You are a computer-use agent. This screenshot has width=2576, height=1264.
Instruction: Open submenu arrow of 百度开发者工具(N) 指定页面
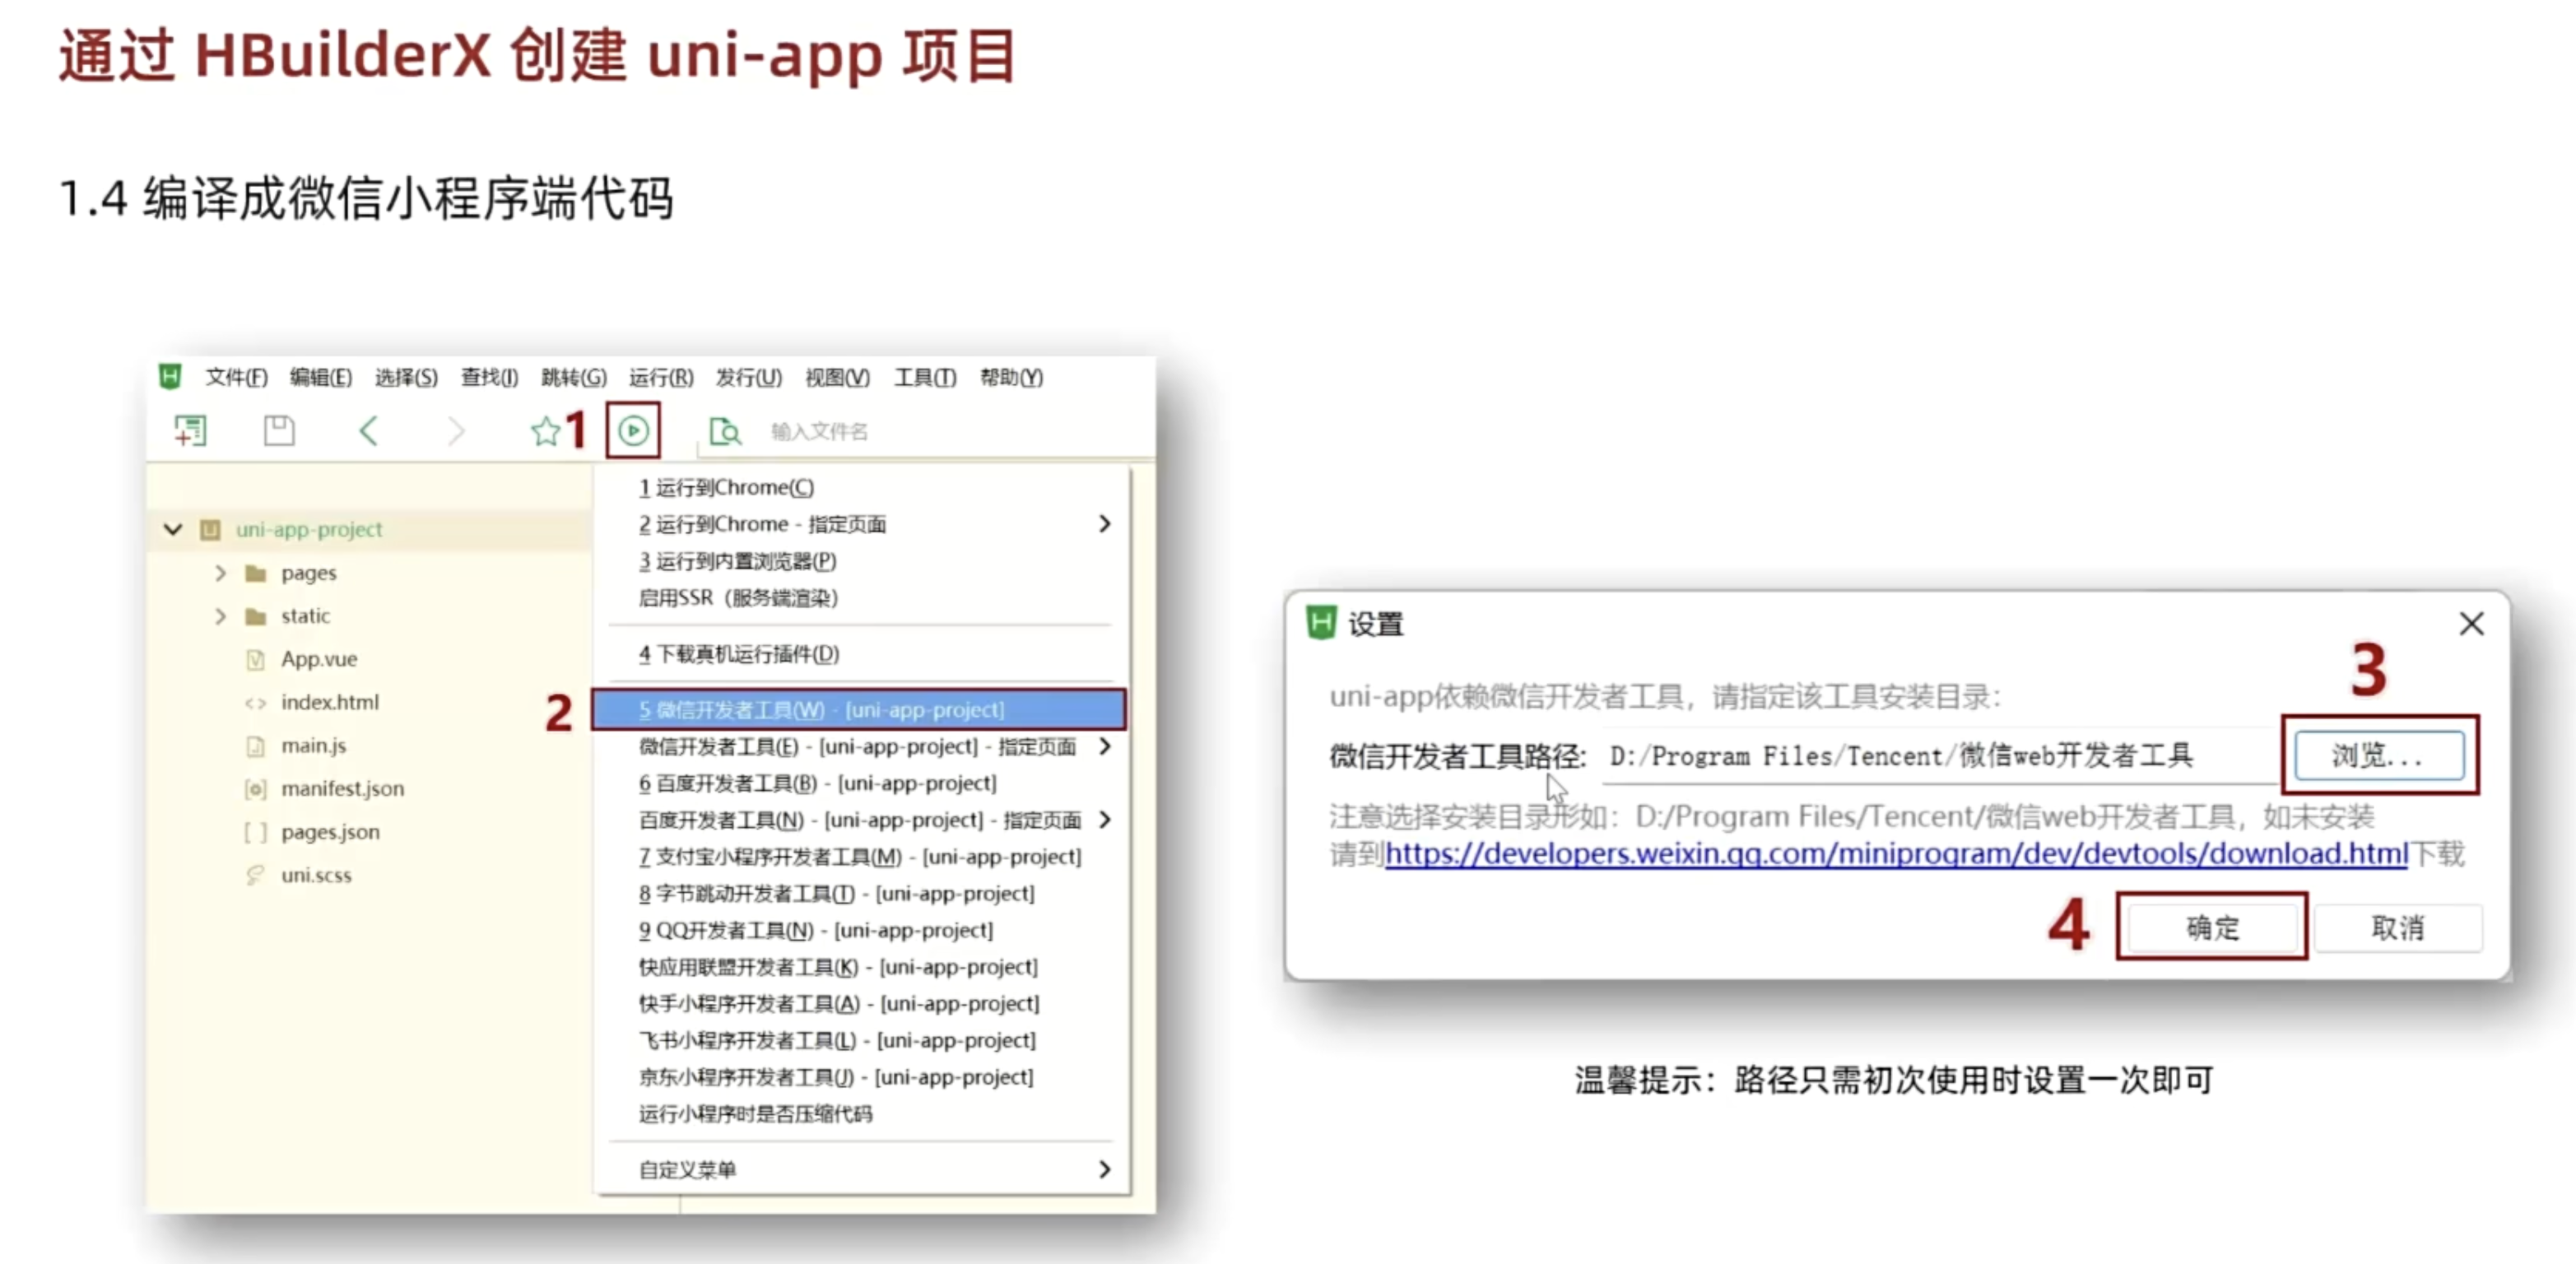(x=1104, y=820)
